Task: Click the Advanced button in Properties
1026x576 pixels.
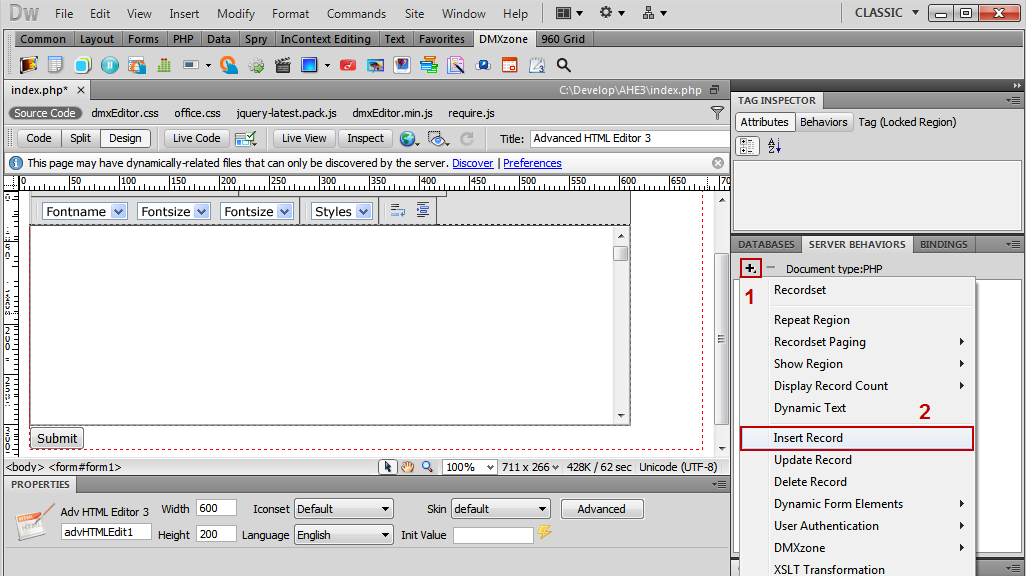Action: coord(601,509)
